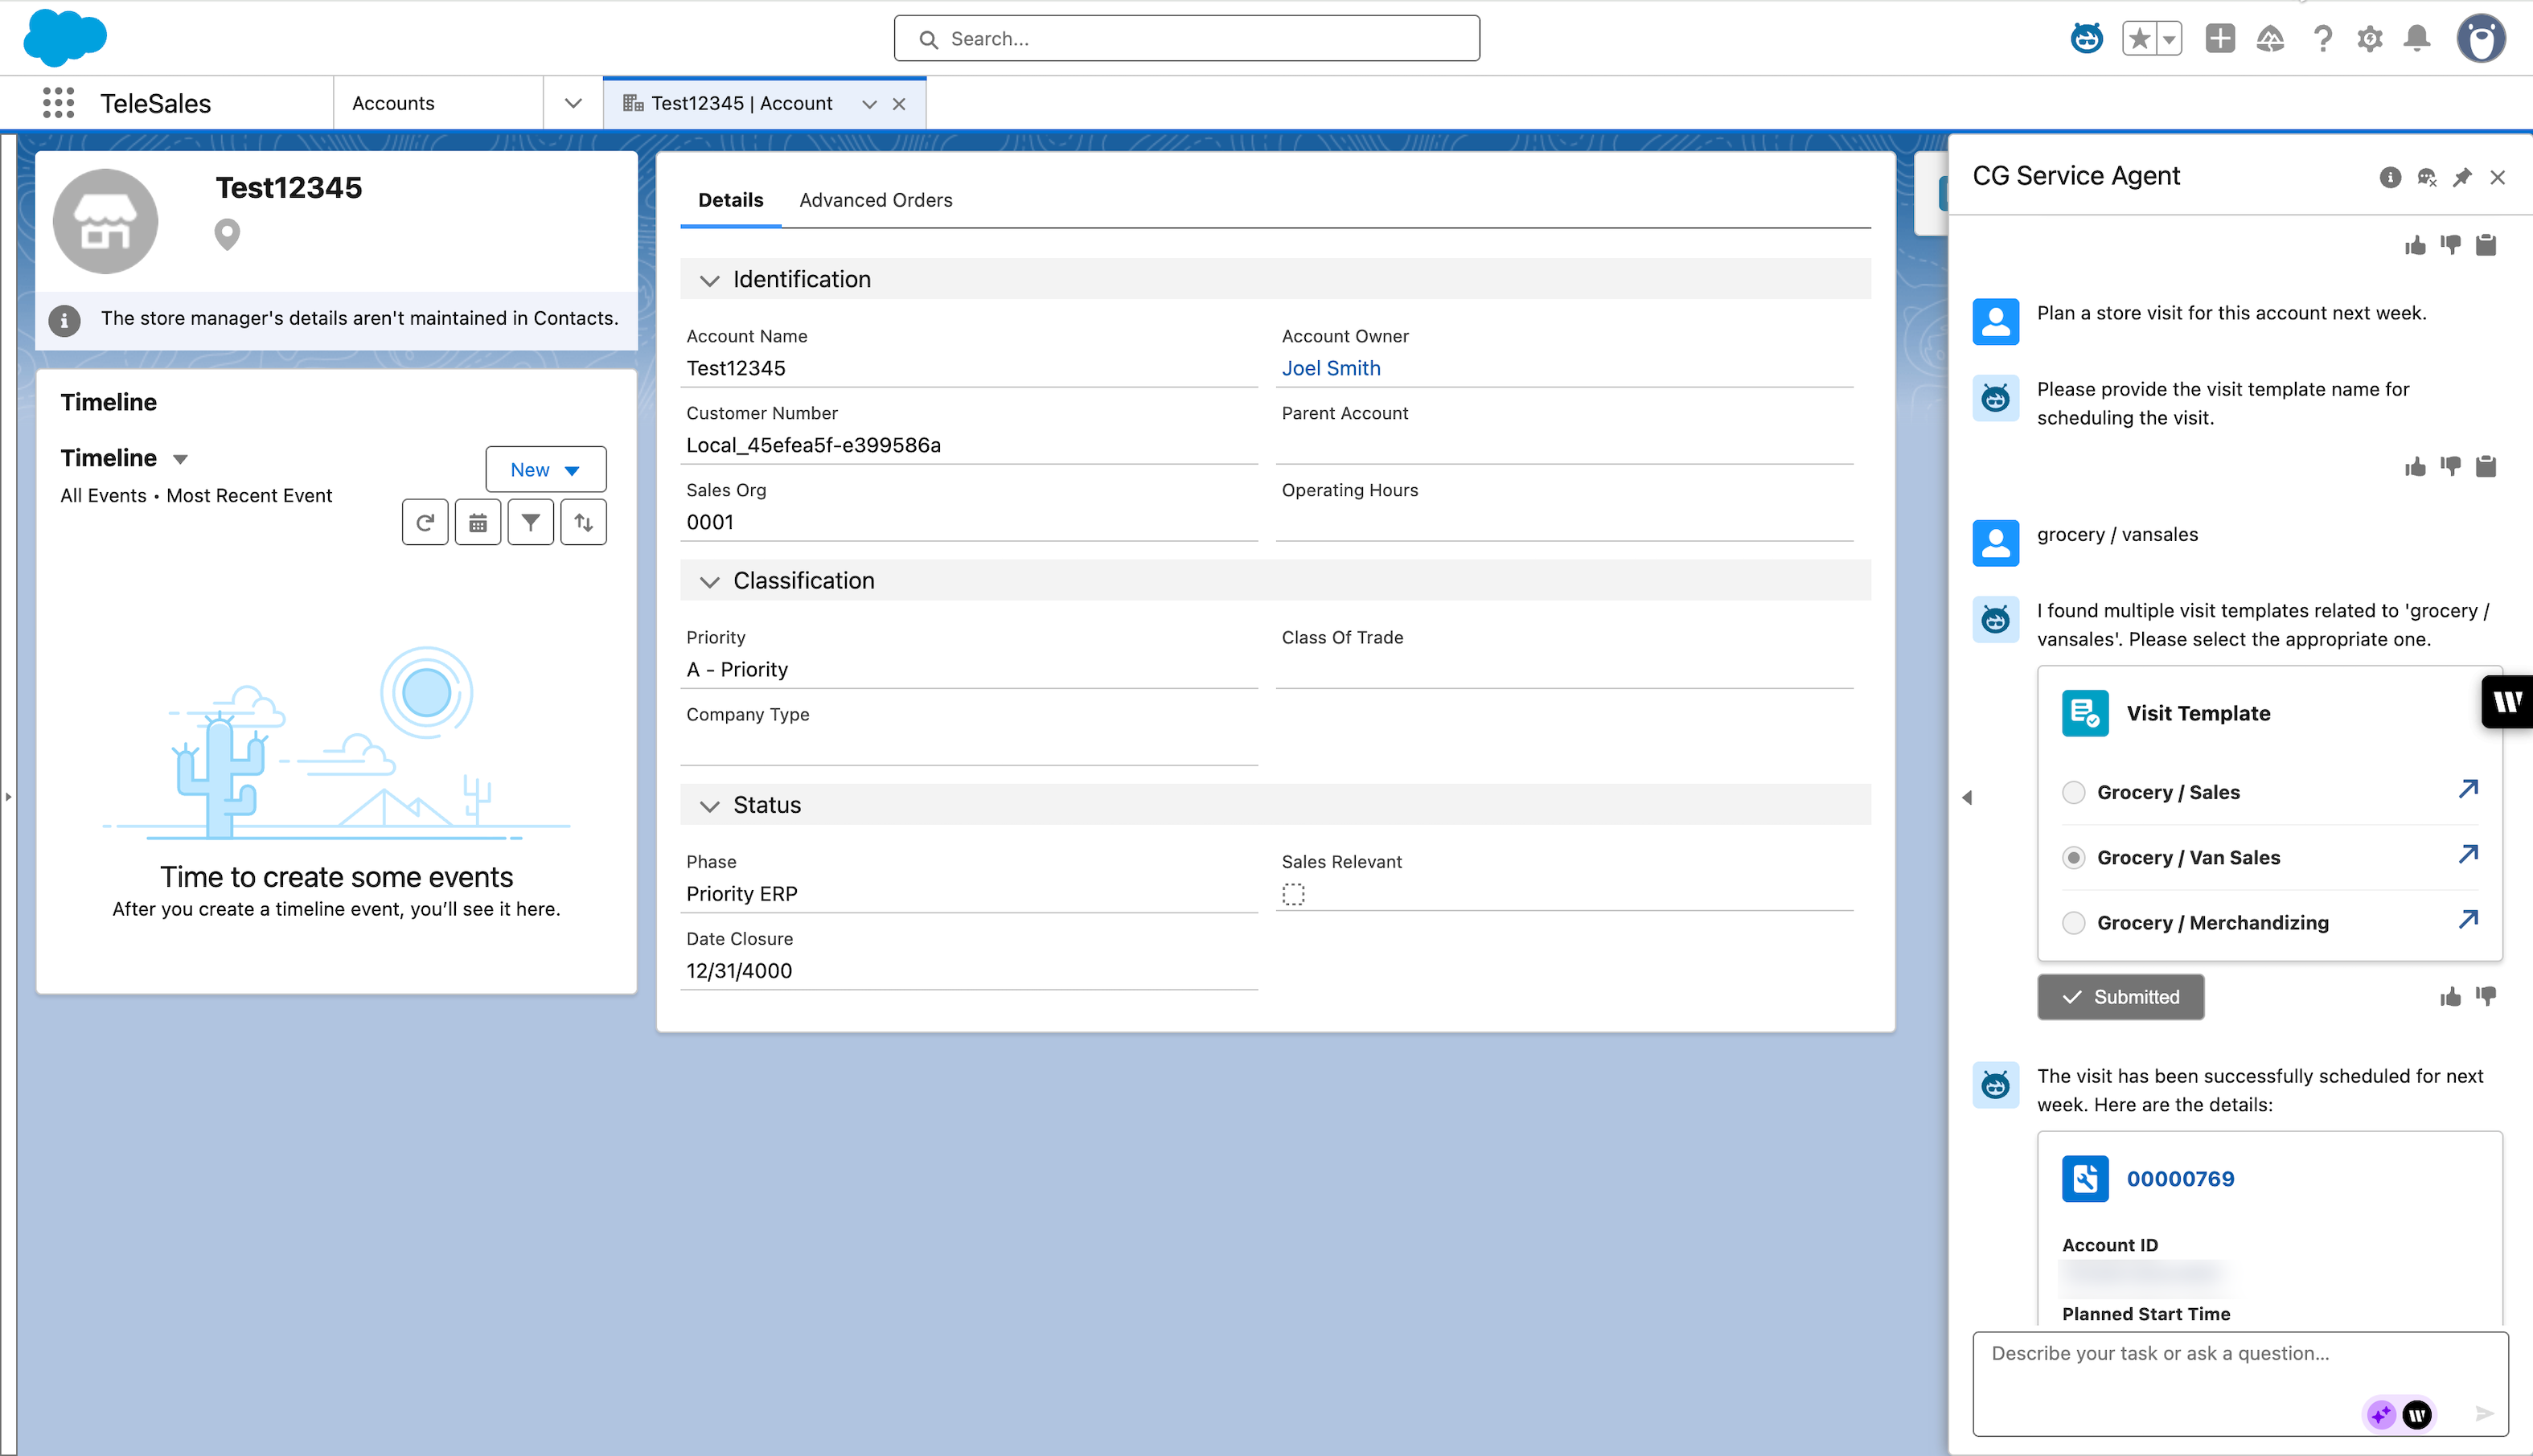
Task: Open the Timeline calendar date picker icon
Action: (478, 522)
